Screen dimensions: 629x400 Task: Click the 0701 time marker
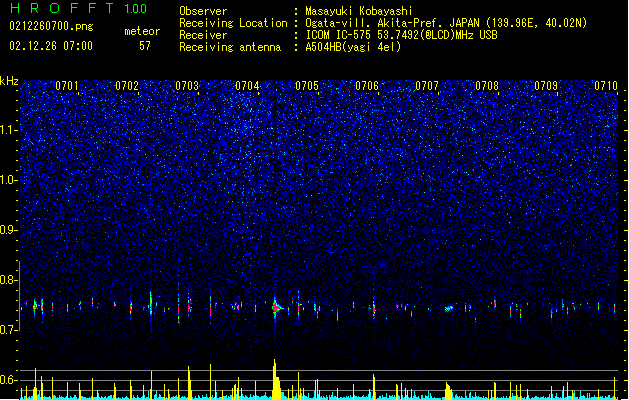tap(67, 86)
